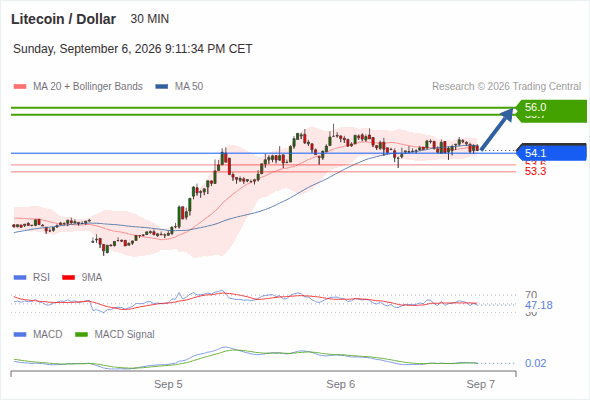Image resolution: width=590 pixels, height=400 pixels.
Task: Select the Sep 6 date axis marker
Action: click(341, 384)
